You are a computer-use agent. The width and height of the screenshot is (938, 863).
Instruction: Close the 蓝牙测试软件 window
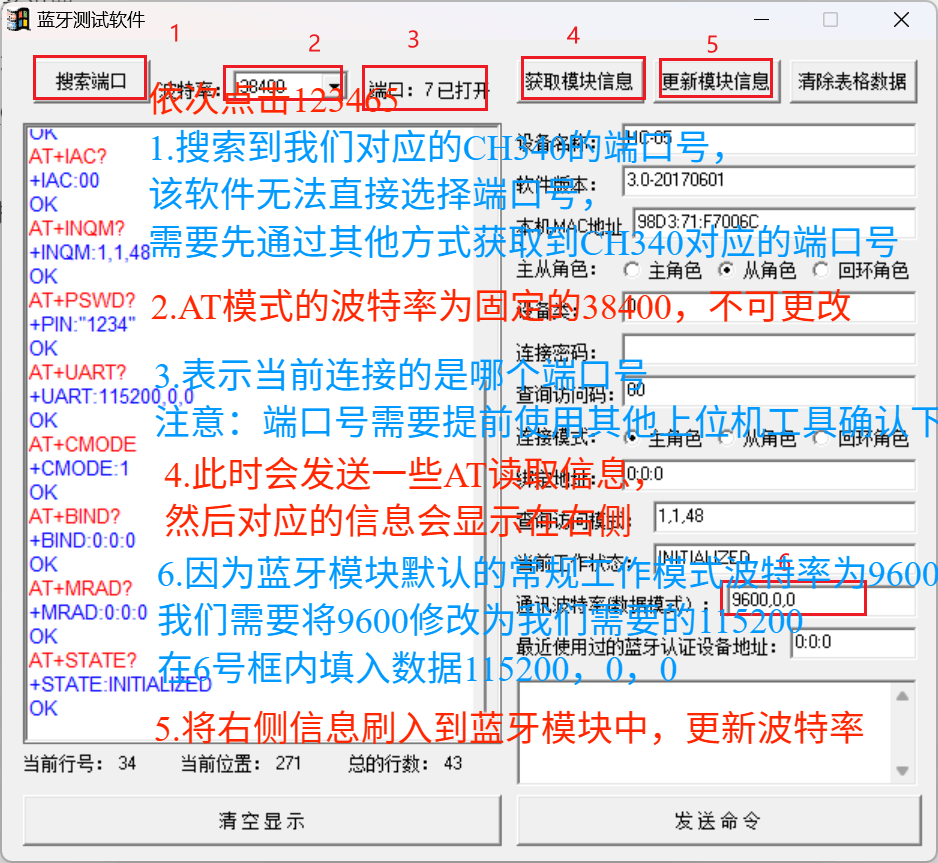point(901,20)
